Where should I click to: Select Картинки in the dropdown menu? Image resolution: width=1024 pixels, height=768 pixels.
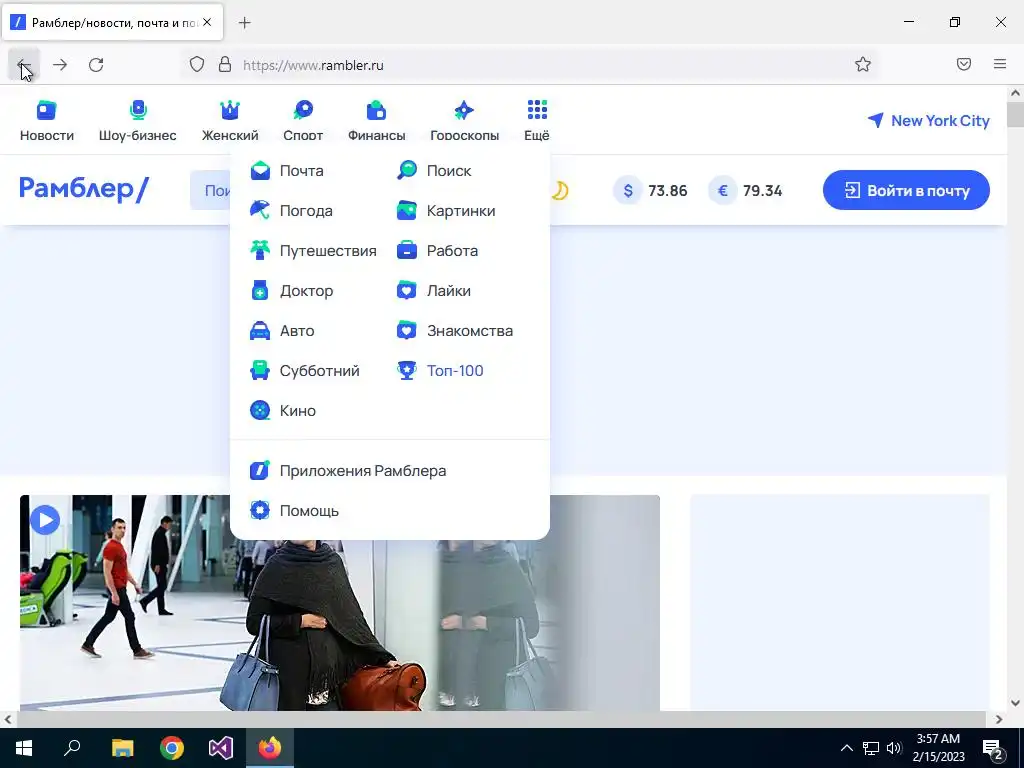tap(446, 210)
